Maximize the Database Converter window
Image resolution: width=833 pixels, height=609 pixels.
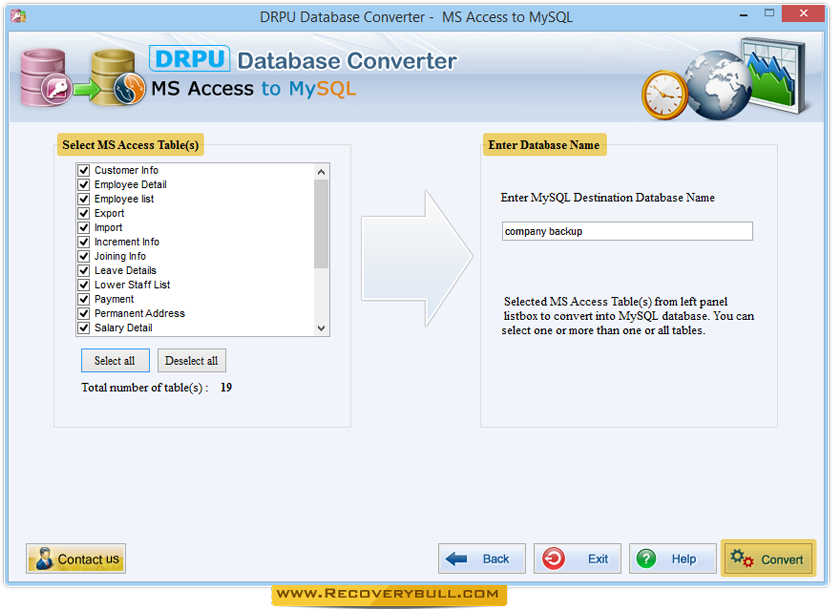coord(769,13)
